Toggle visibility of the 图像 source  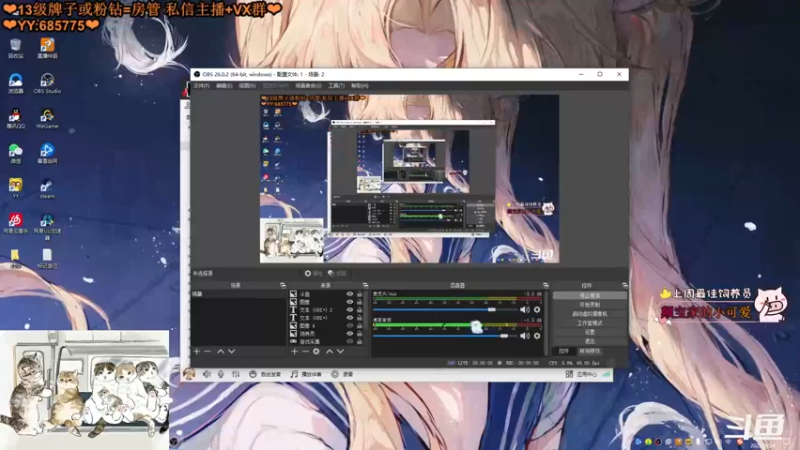(349, 302)
